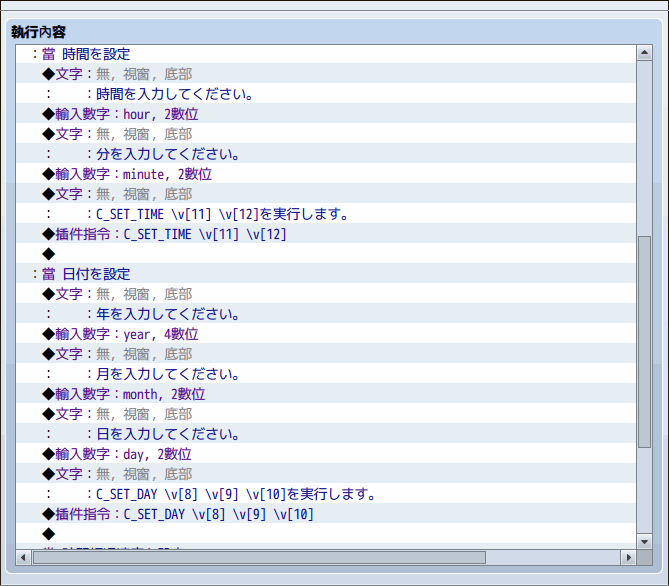Select the line '年を入力してください。'
The height and width of the screenshot is (586, 669).
tap(326, 314)
